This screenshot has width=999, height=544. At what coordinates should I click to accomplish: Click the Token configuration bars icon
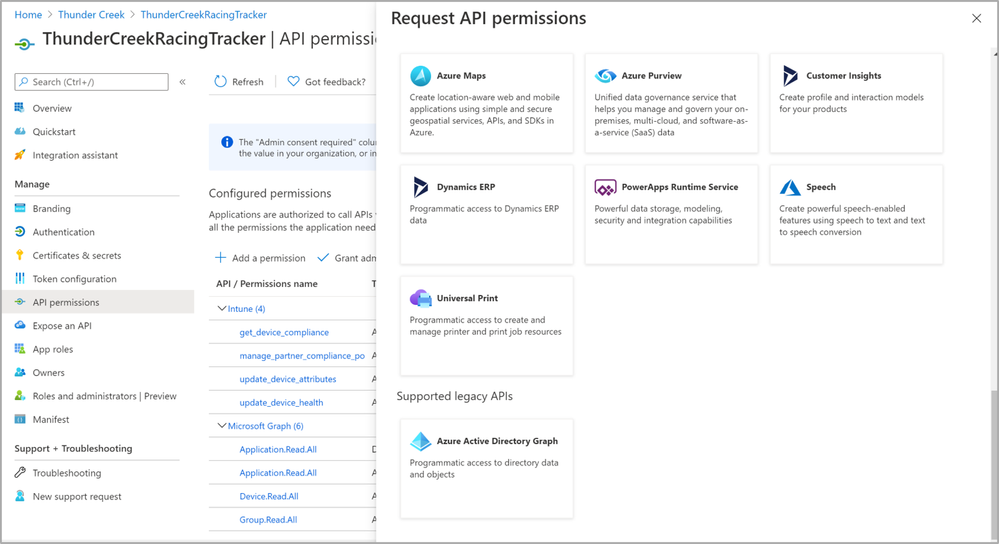20,278
